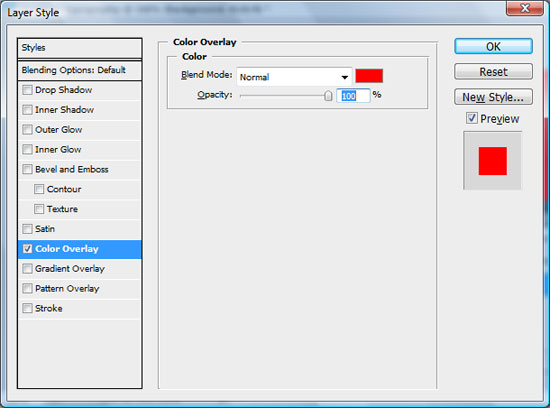Select the Satin style entry
The height and width of the screenshot is (408, 550).
click(80, 229)
